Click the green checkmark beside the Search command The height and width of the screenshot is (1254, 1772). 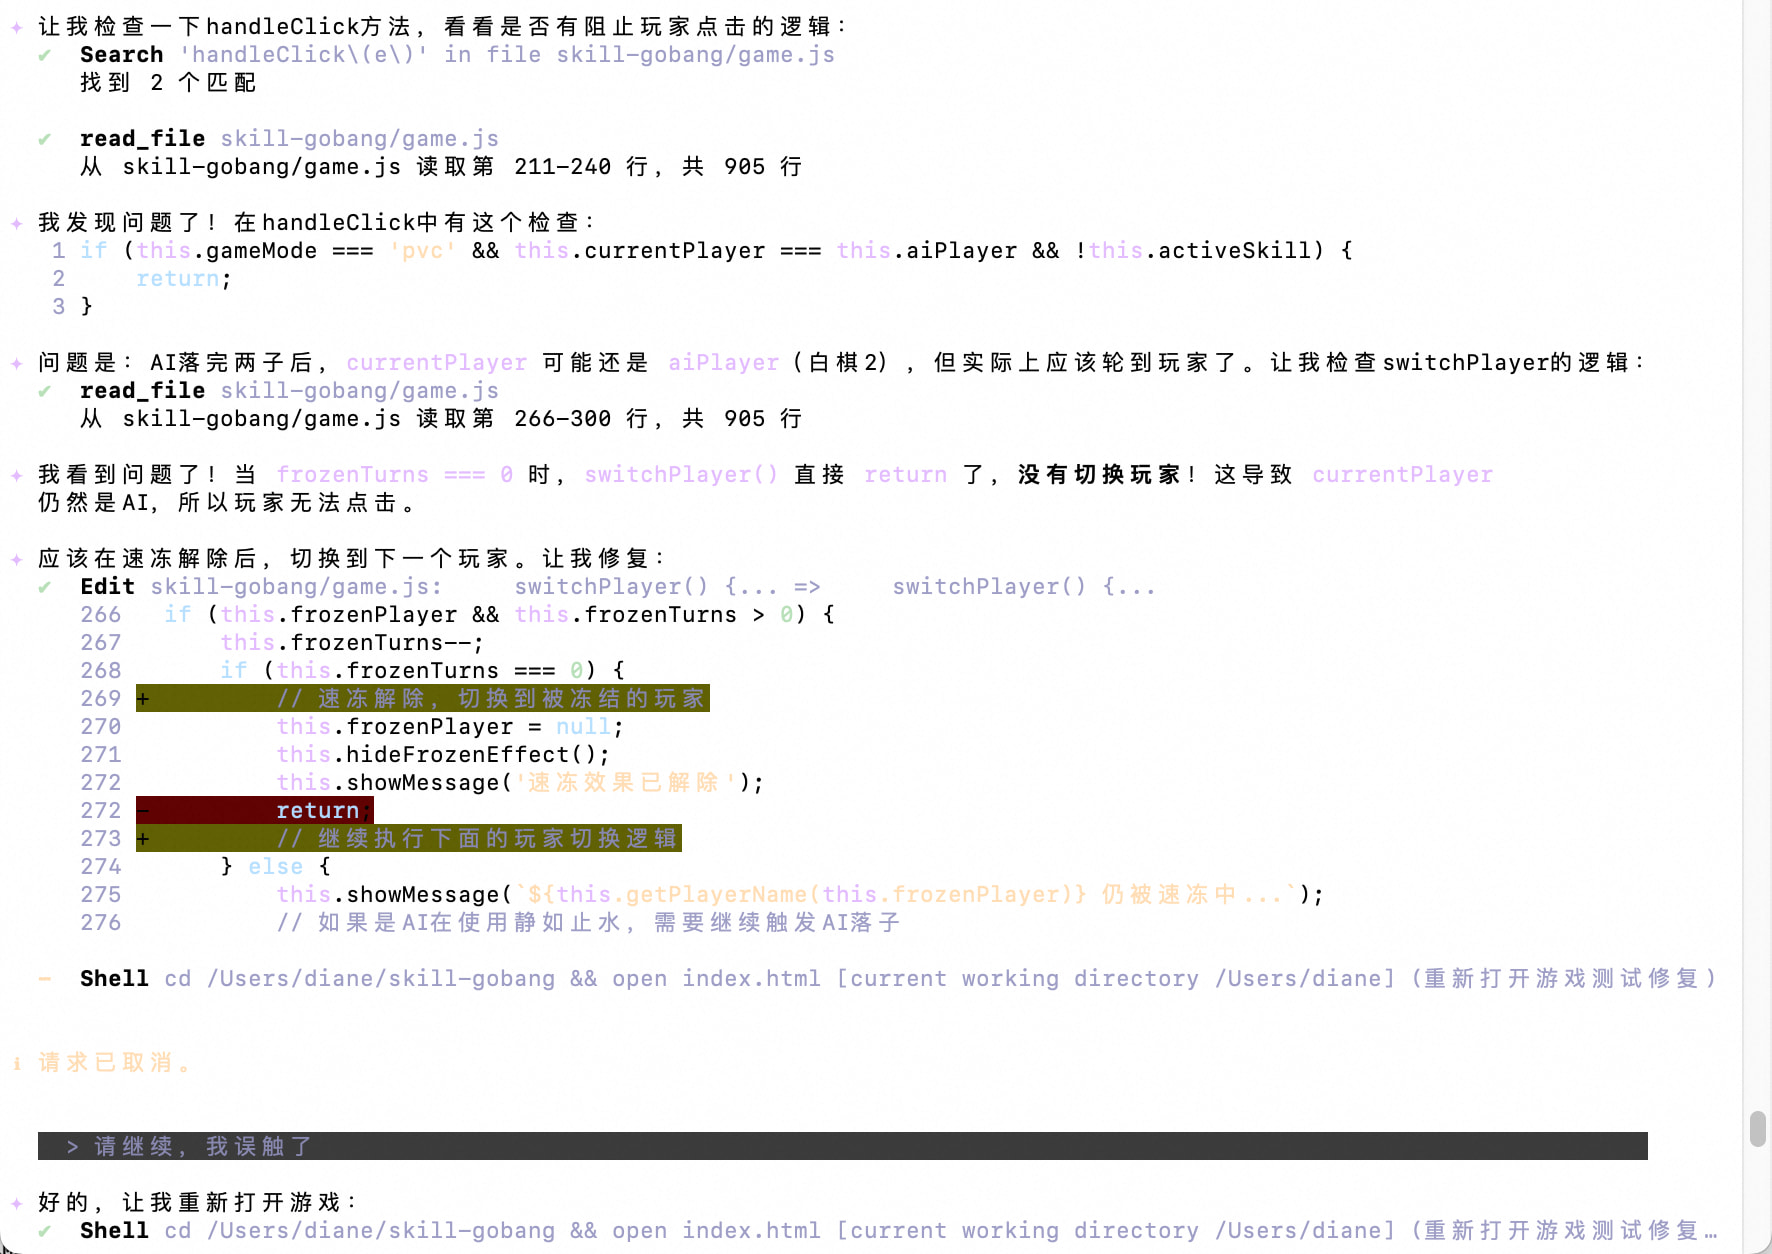tap(44, 55)
